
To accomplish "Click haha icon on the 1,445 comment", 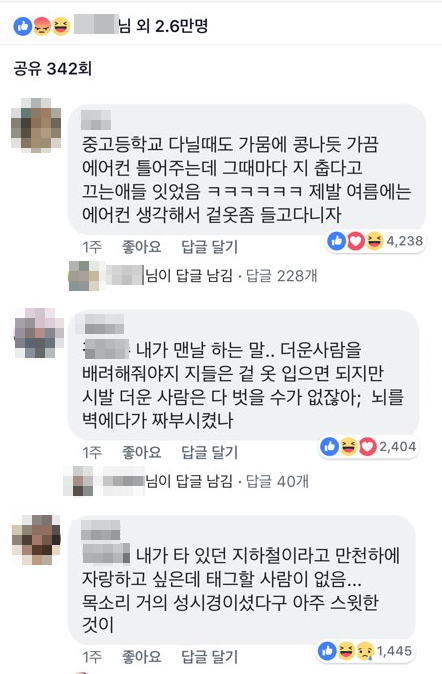I will point(346,651).
